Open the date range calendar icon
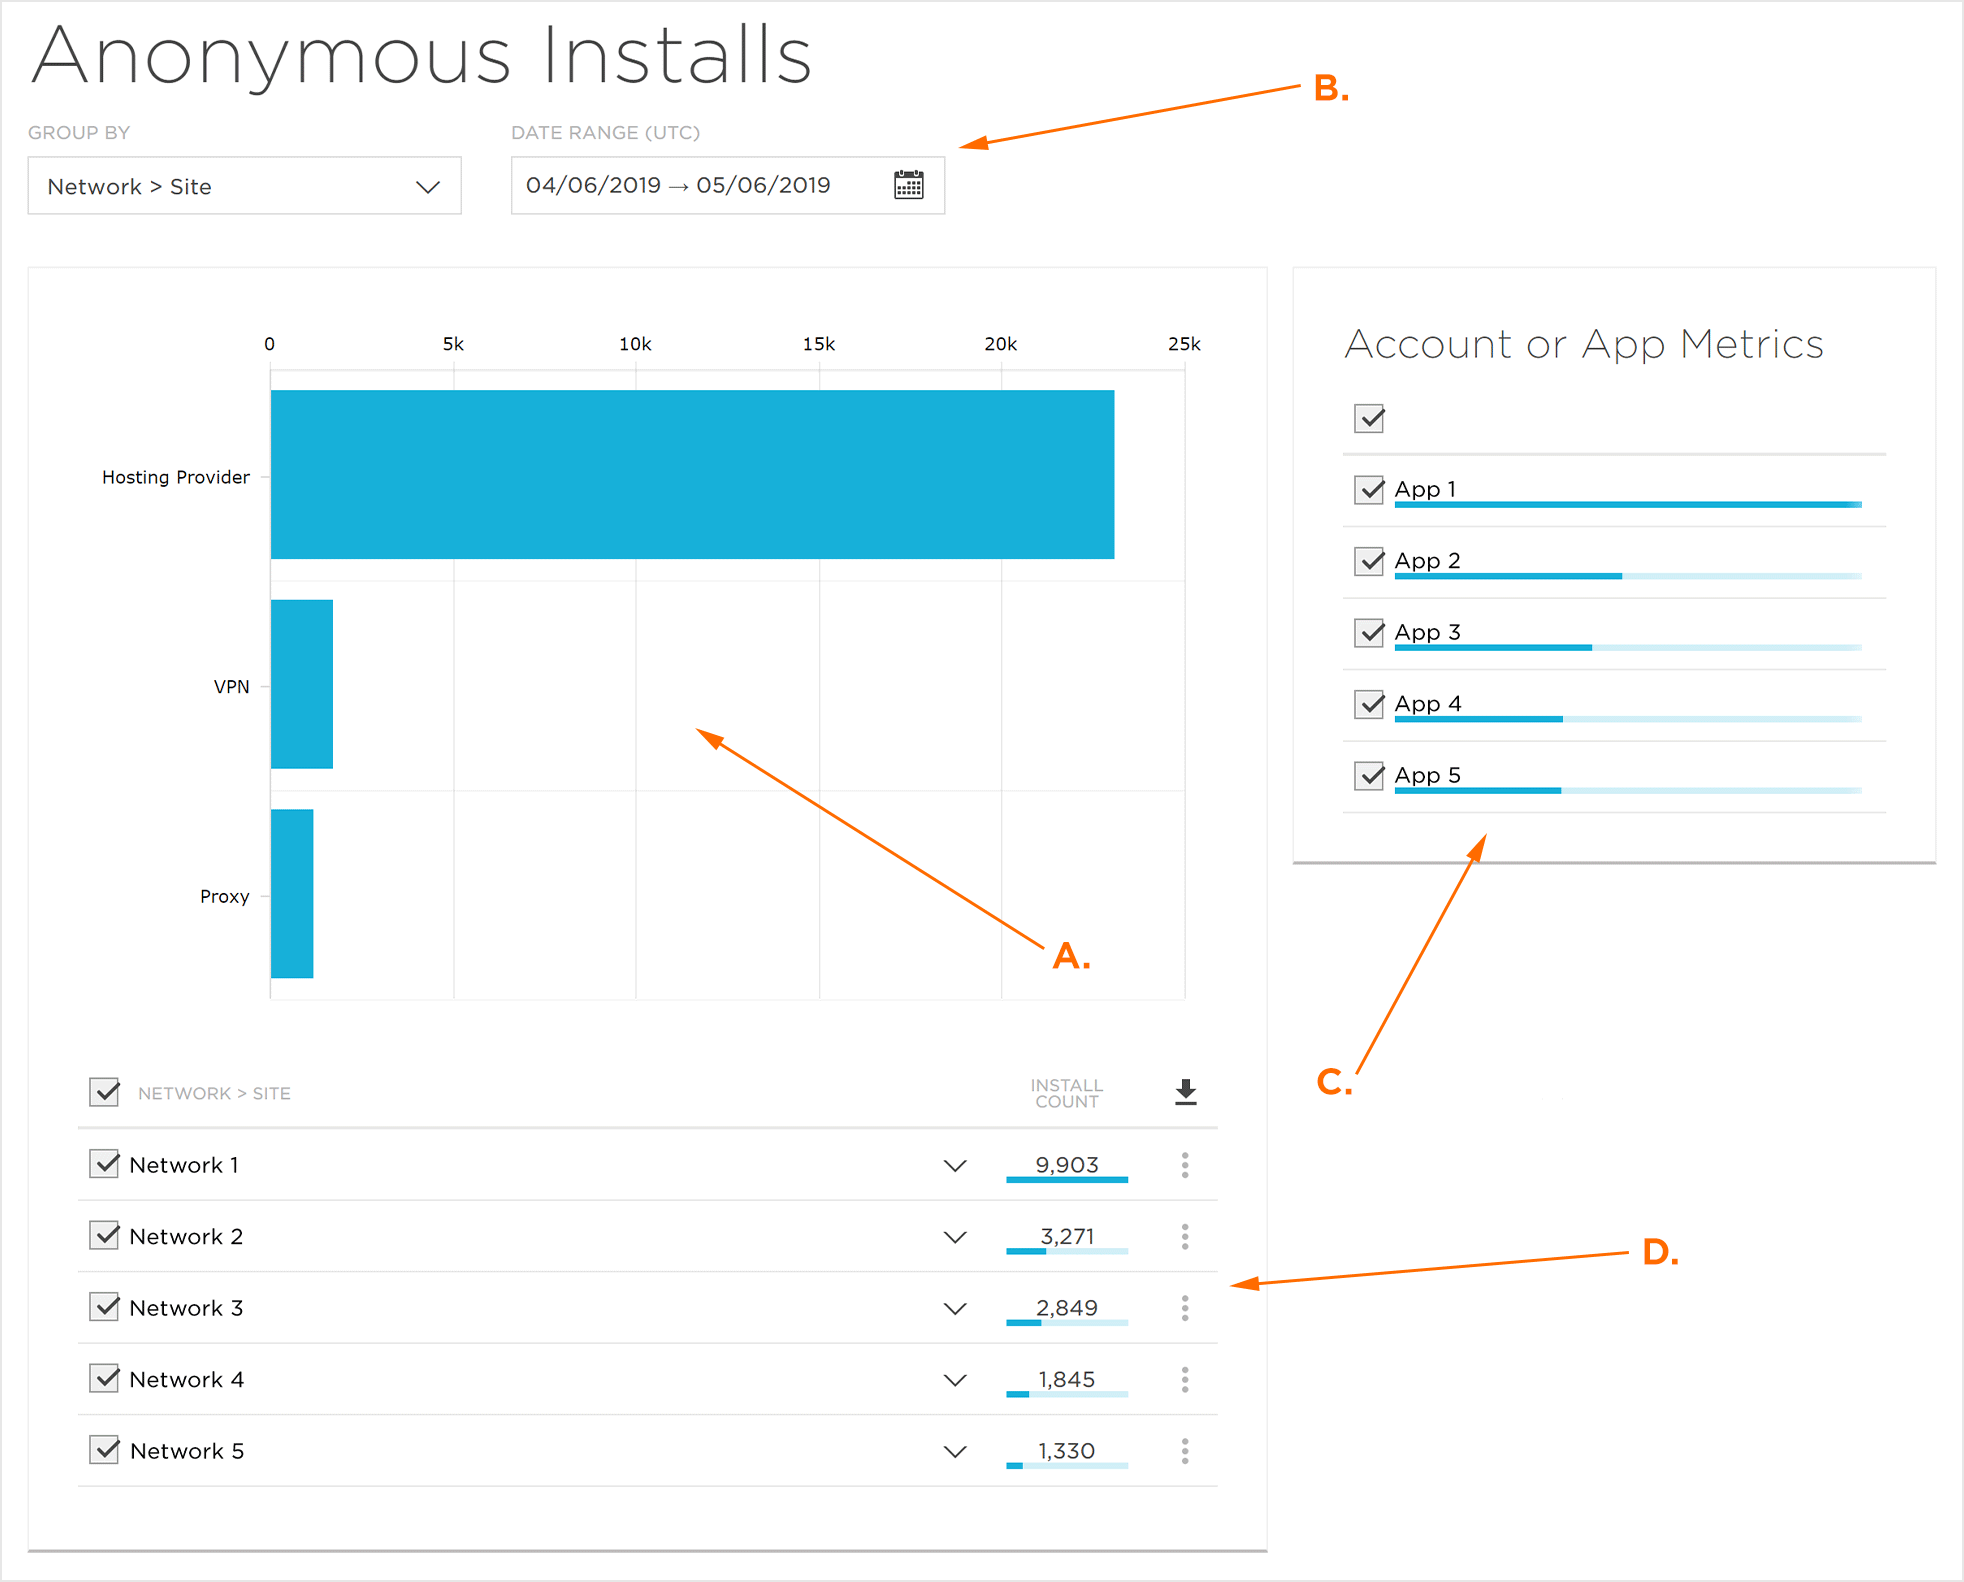The height and width of the screenshot is (1582, 1964). coord(908,185)
